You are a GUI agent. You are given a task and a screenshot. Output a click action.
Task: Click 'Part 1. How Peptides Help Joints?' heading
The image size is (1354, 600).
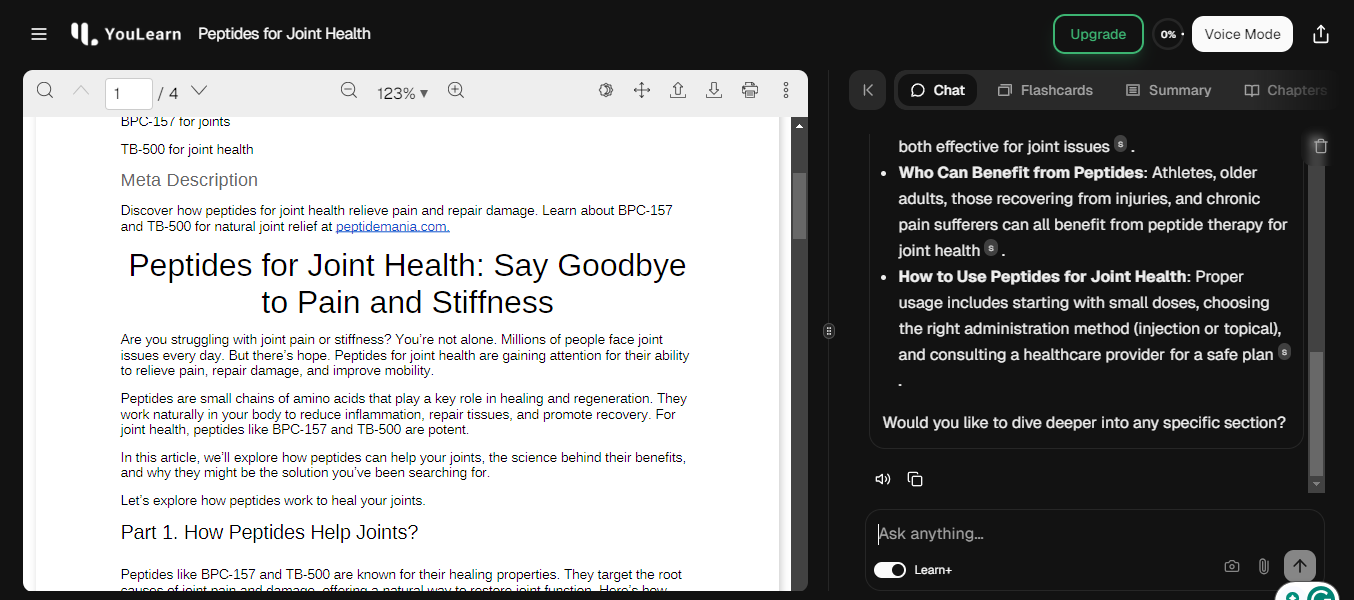pos(269,533)
